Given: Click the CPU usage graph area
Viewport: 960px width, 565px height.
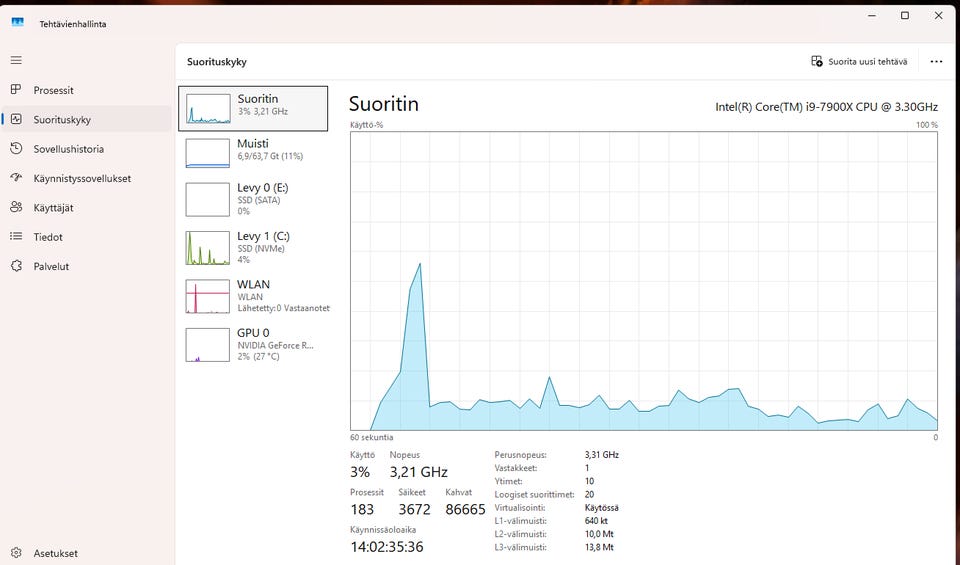Looking at the screenshot, I should [x=643, y=281].
